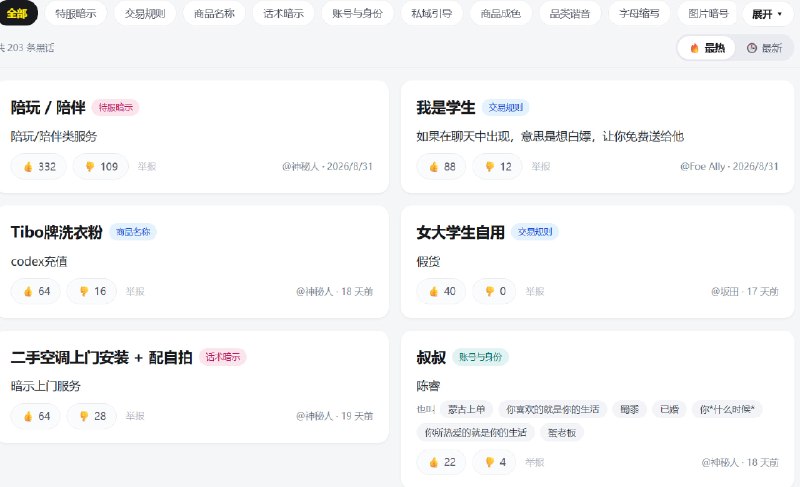Click the 陈睿 description text
This screenshot has height=487, width=800.
click(x=428, y=386)
